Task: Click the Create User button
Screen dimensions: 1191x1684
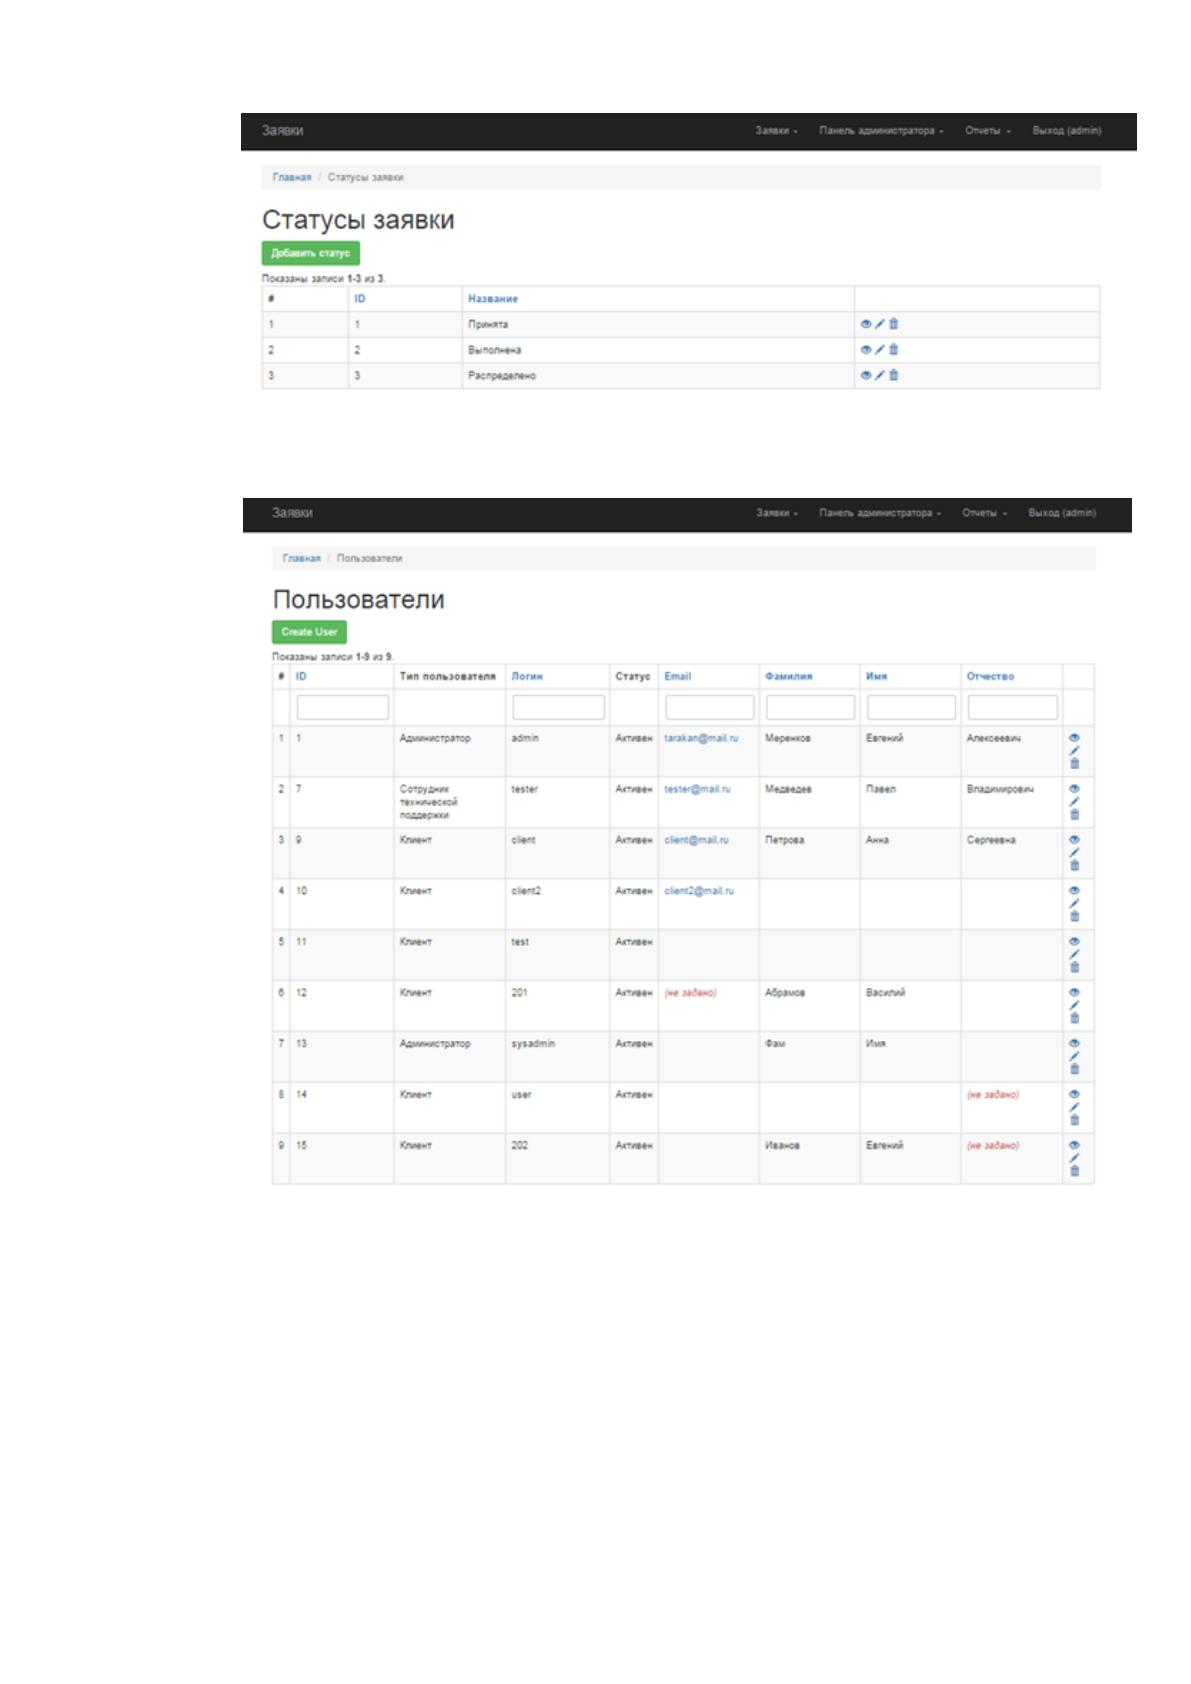Action: 309,632
